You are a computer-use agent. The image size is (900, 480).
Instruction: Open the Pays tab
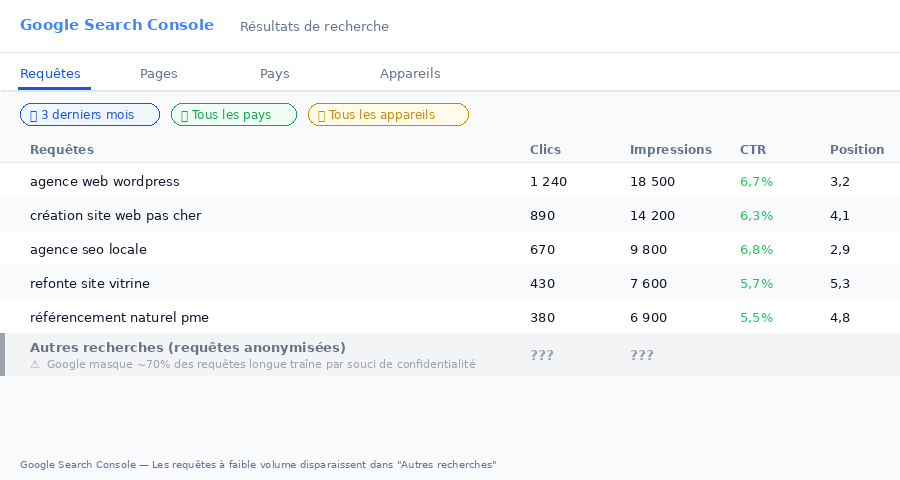coord(275,74)
